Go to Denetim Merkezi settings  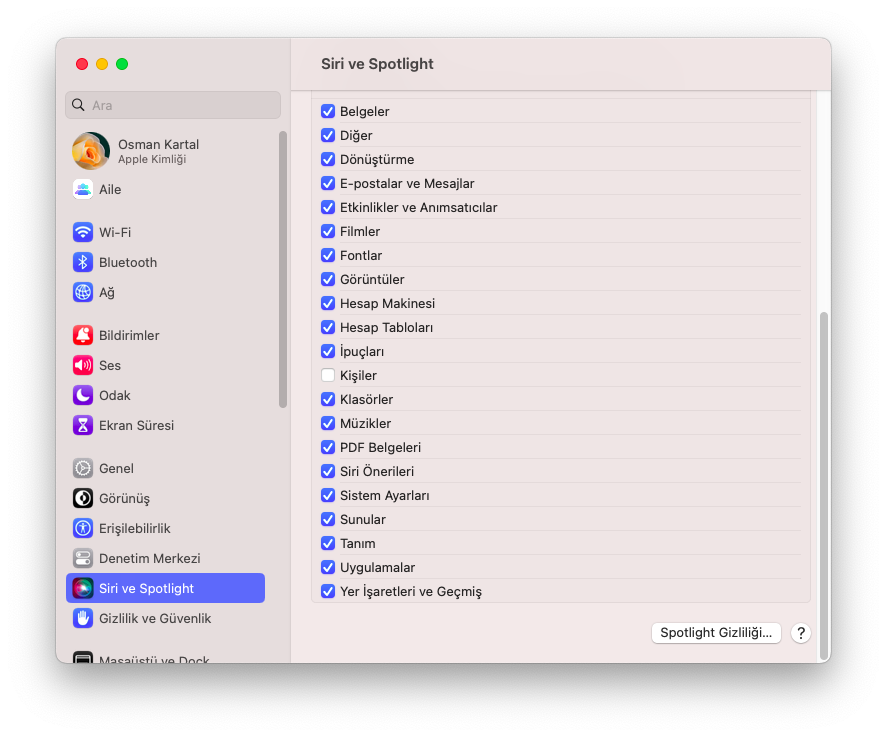tap(149, 558)
